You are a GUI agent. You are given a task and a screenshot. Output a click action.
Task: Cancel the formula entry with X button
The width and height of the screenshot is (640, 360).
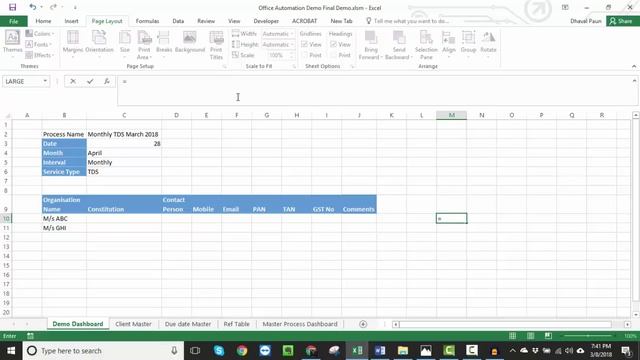click(73, 81)
